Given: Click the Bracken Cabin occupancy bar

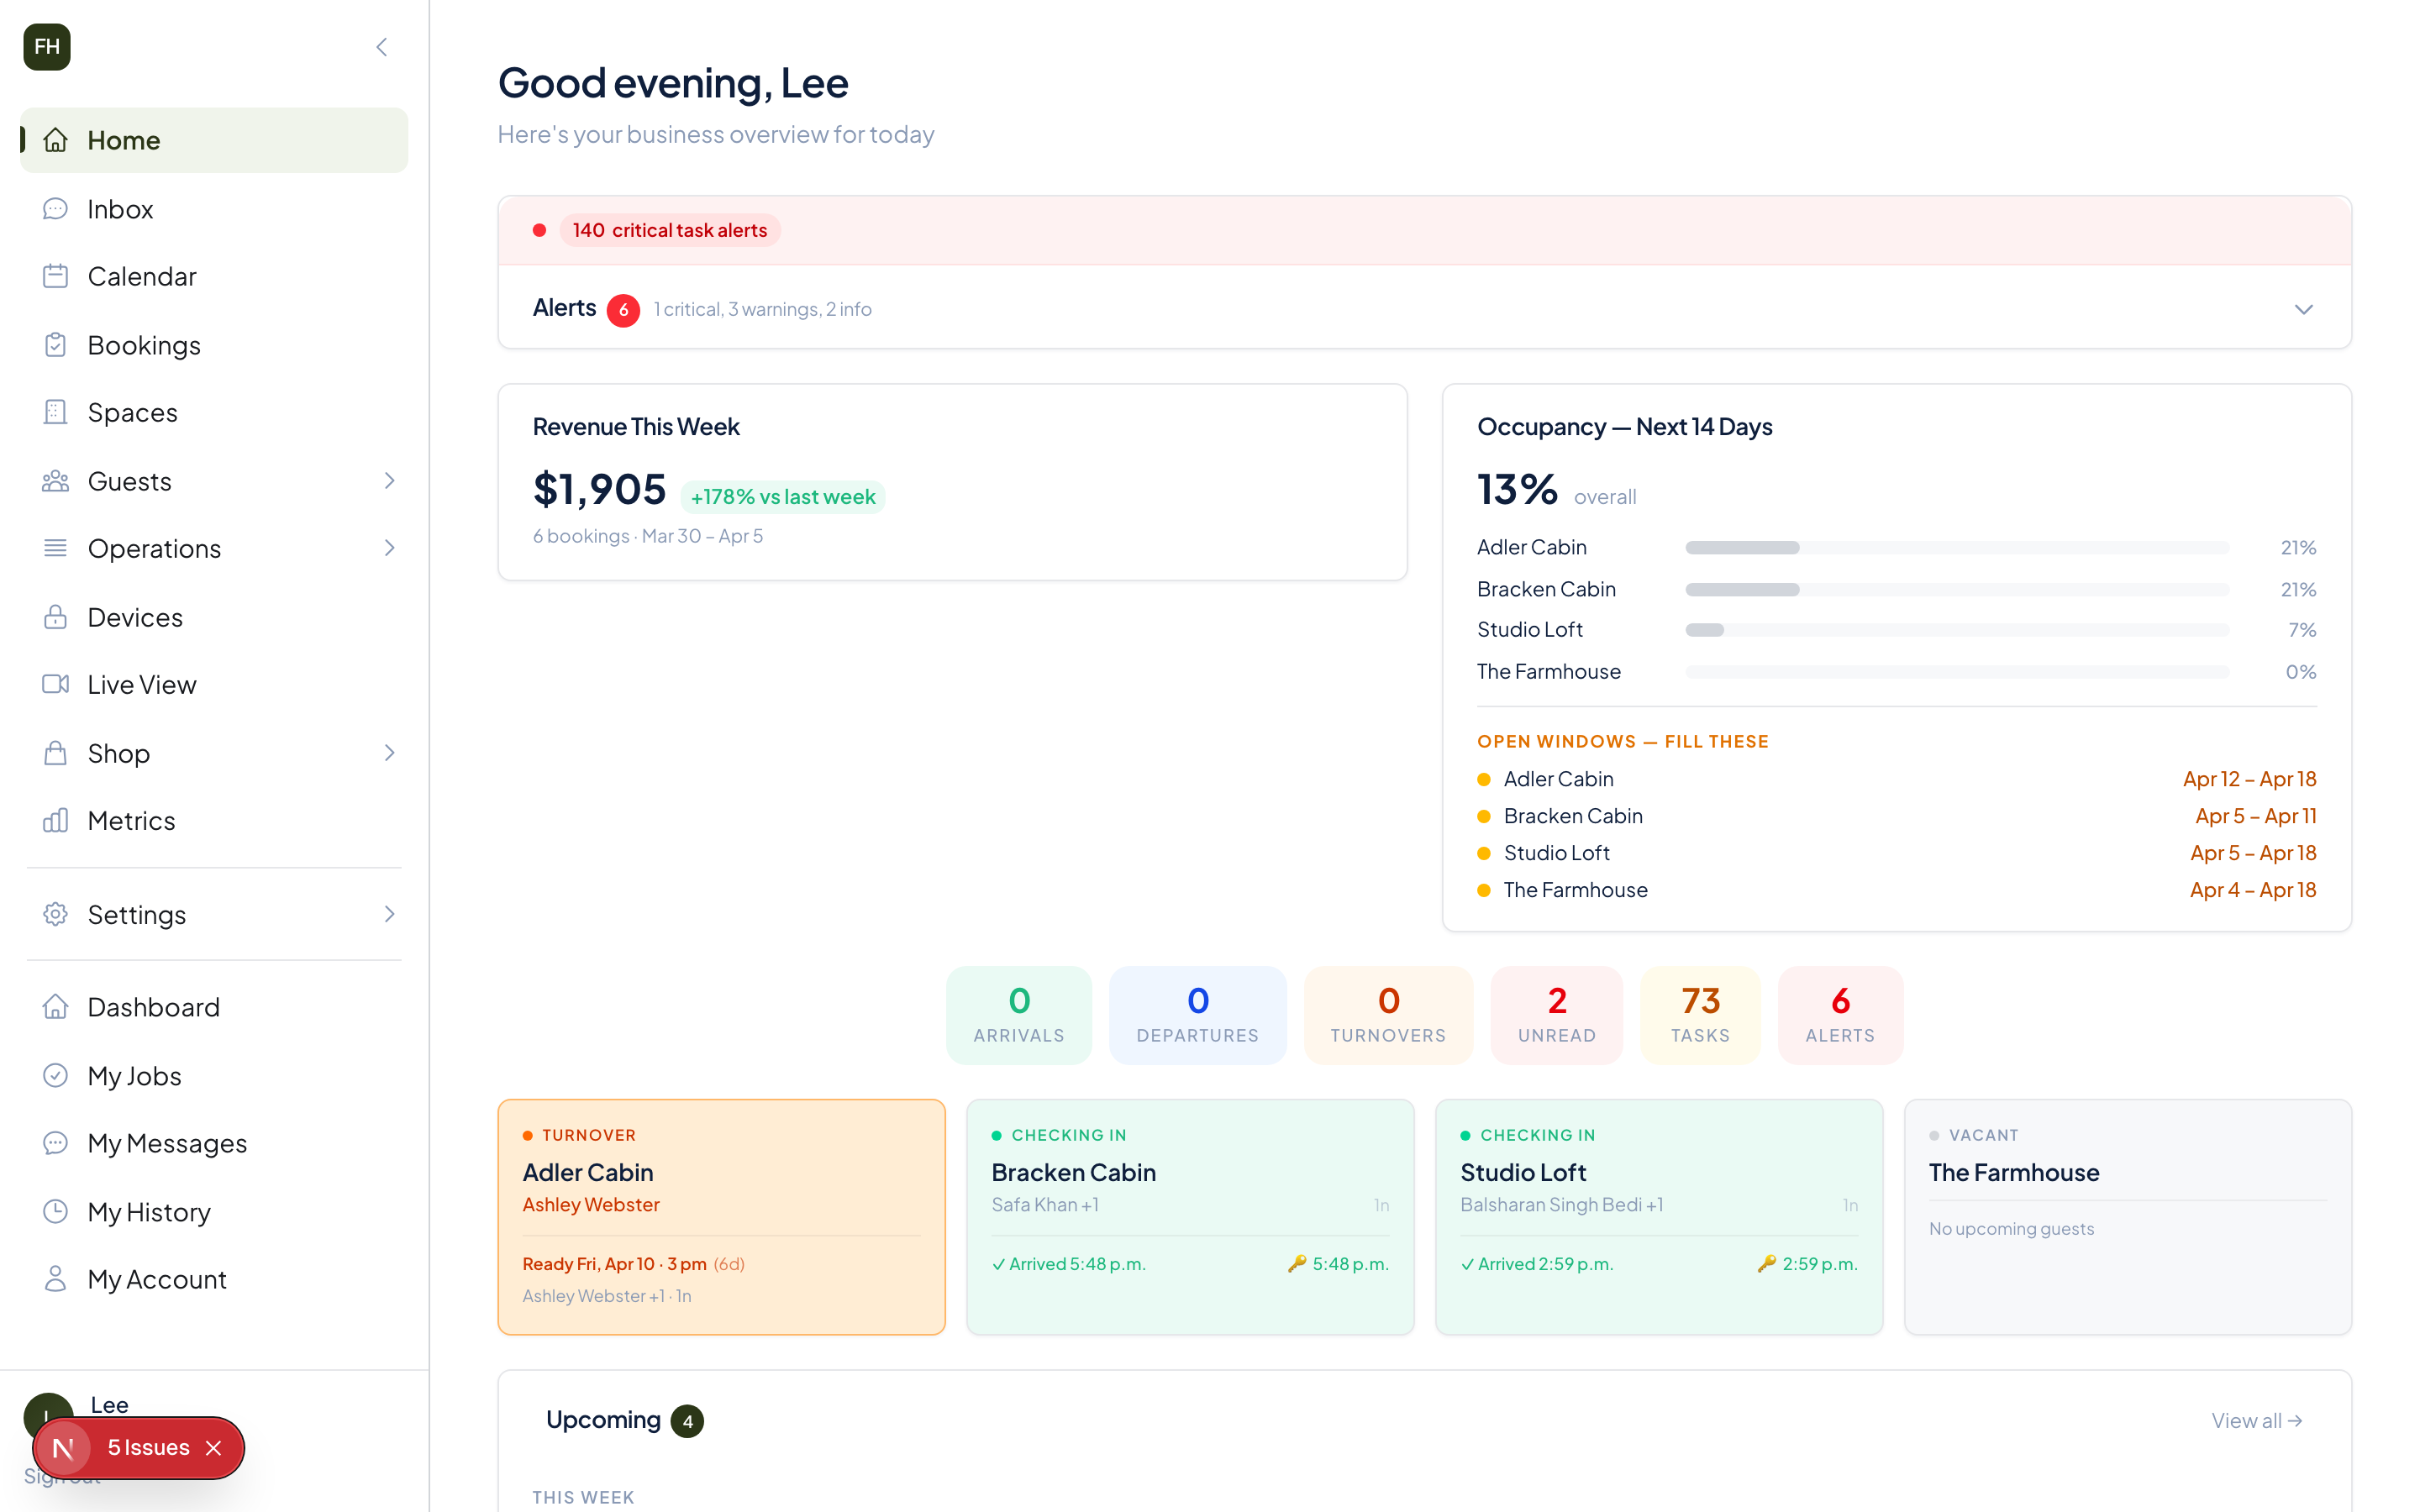Looking at the screenshot, I should pos(1957,590).
